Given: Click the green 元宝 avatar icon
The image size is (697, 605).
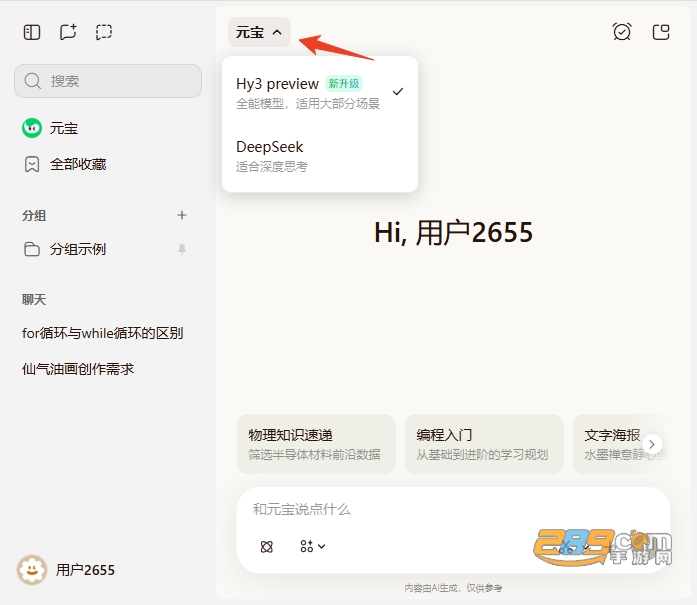Looking at the screenshot, I should (x=32, y=128).
